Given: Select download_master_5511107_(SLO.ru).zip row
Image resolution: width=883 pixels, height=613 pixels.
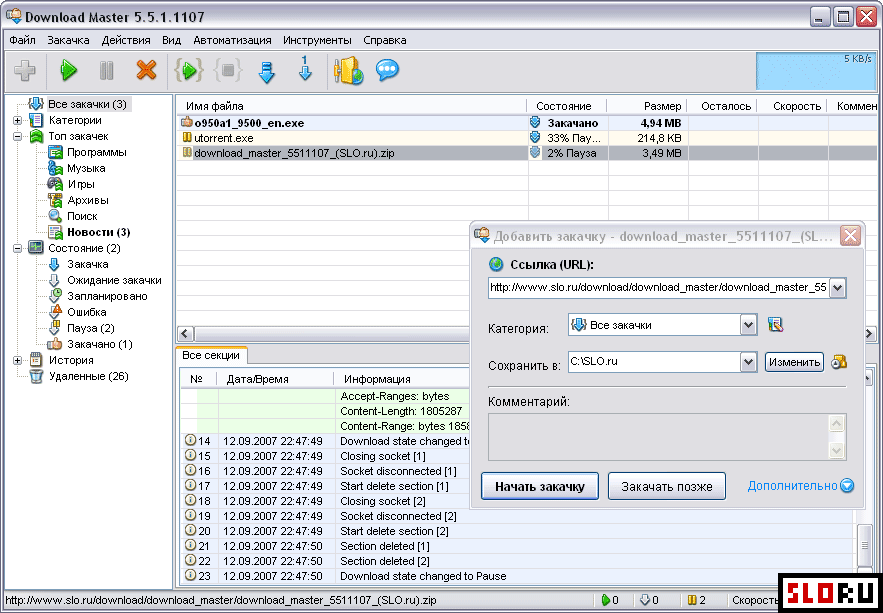Looking at the screenshot, I should pos(529,153).
